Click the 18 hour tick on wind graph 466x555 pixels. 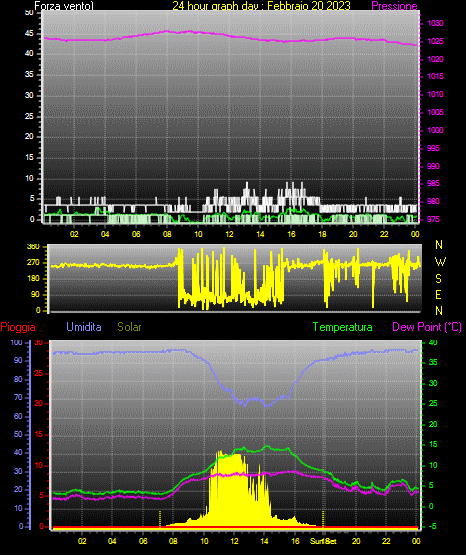(322, 234)
